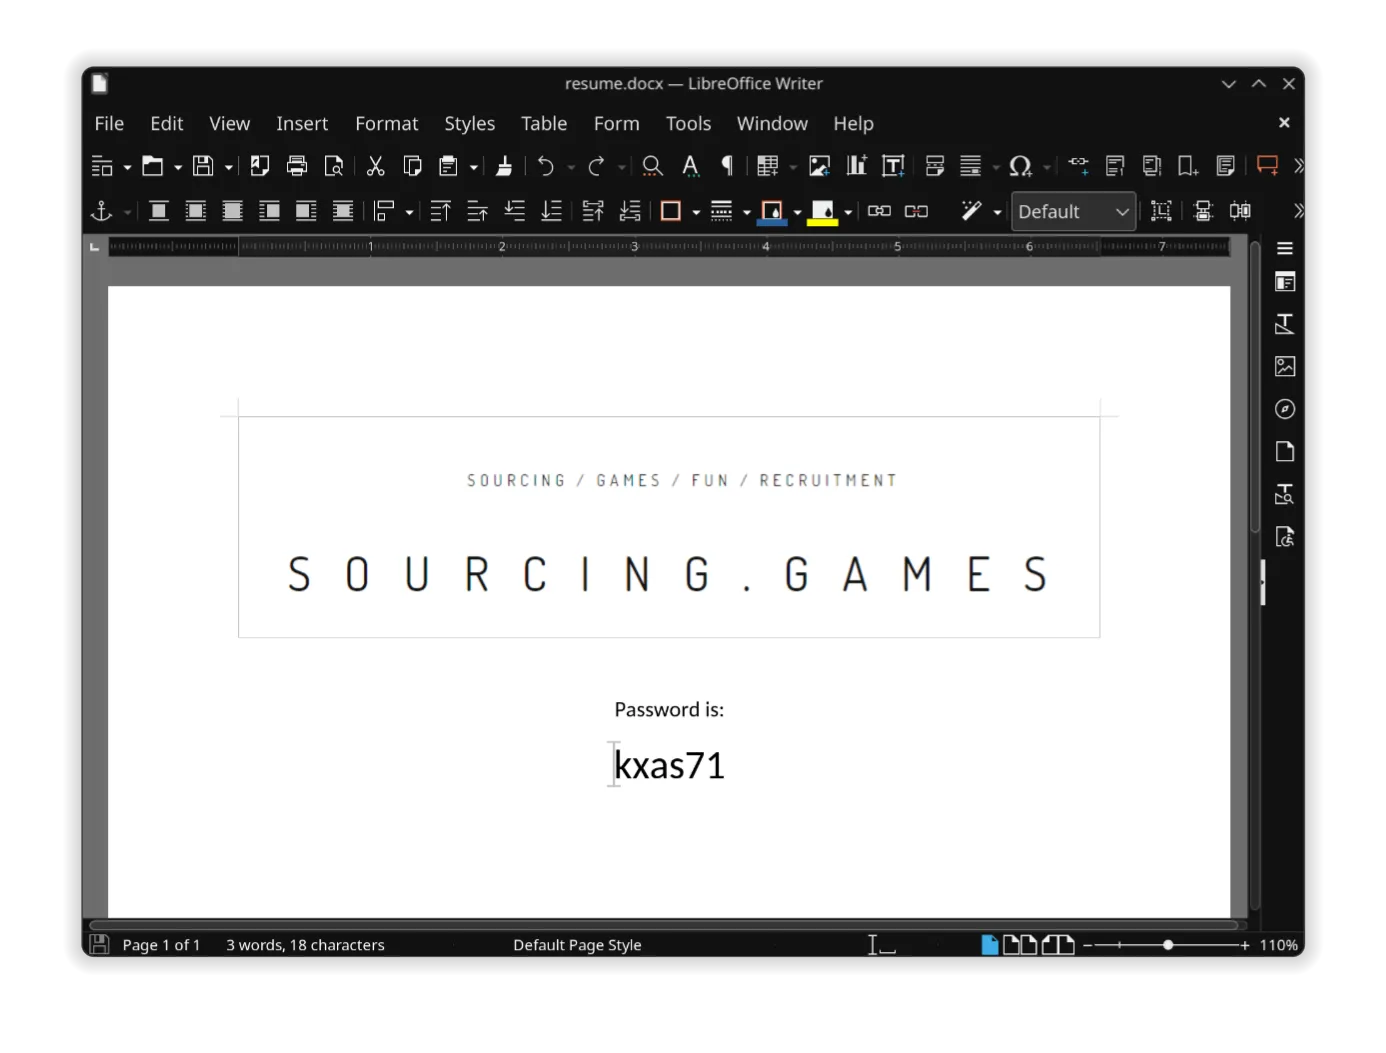Open the Insert menu
The width and height of the screenshot is (1386, 1053).
(302, 123)
